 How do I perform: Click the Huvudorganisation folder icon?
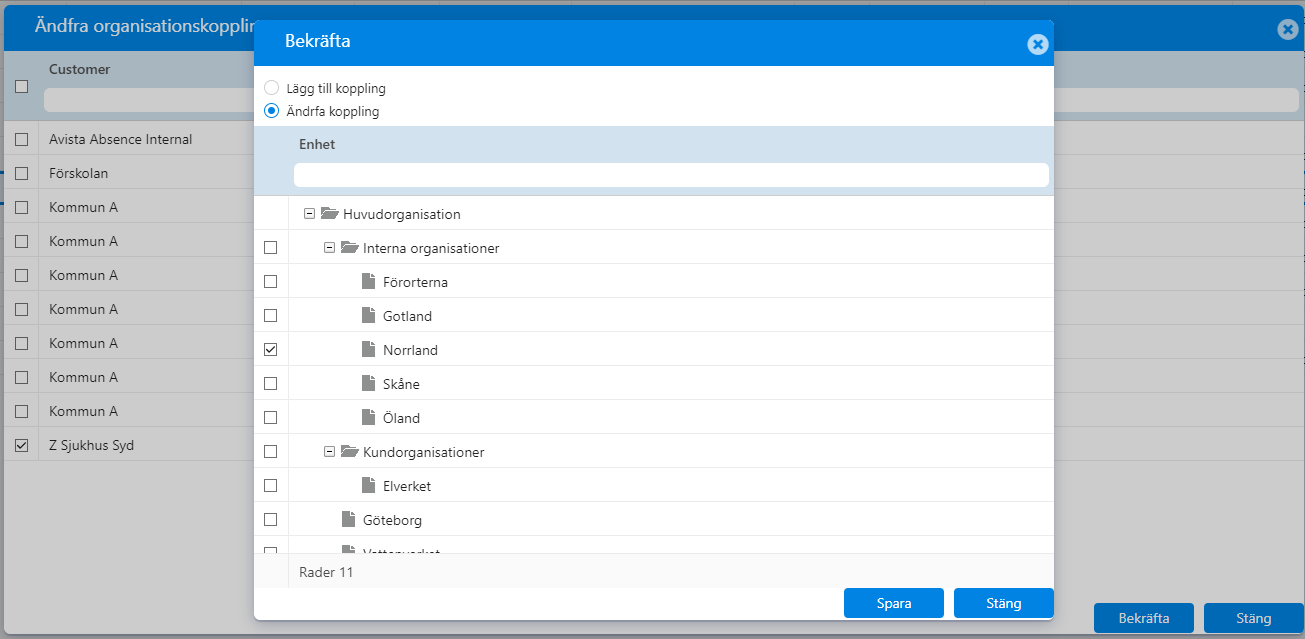click(x=329, y=214)
